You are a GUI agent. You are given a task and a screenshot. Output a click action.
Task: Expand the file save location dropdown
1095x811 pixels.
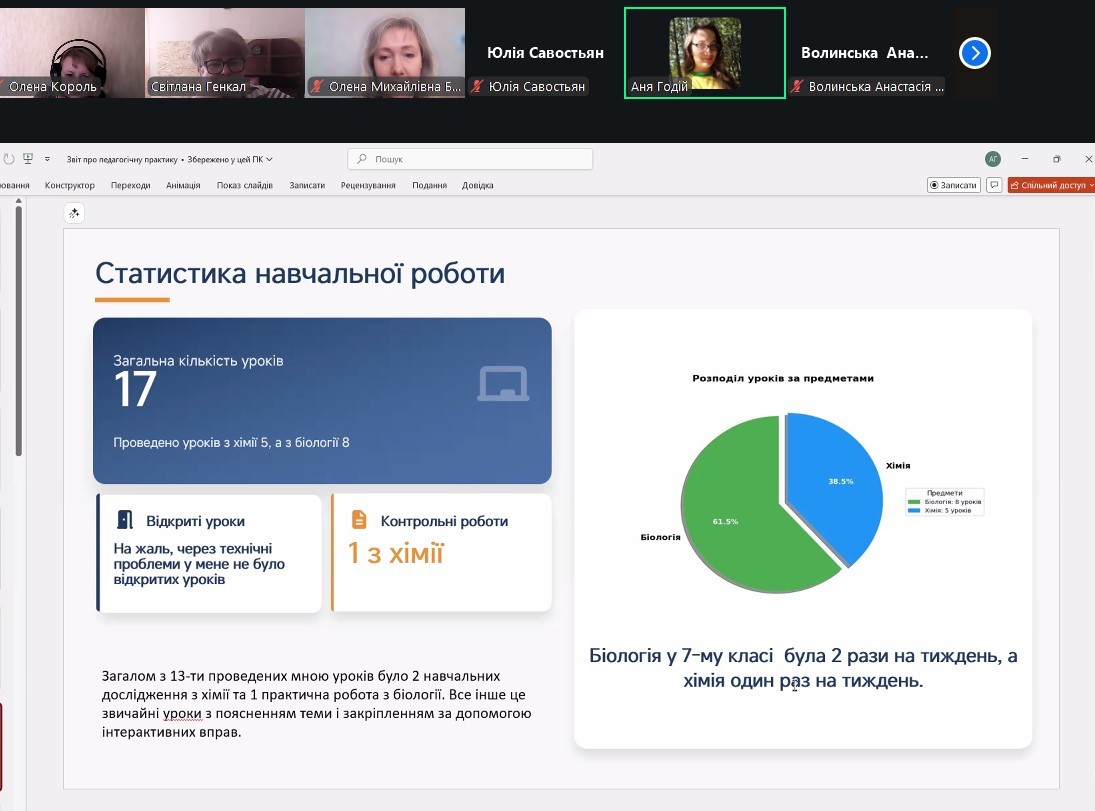[x=269, y=159]
